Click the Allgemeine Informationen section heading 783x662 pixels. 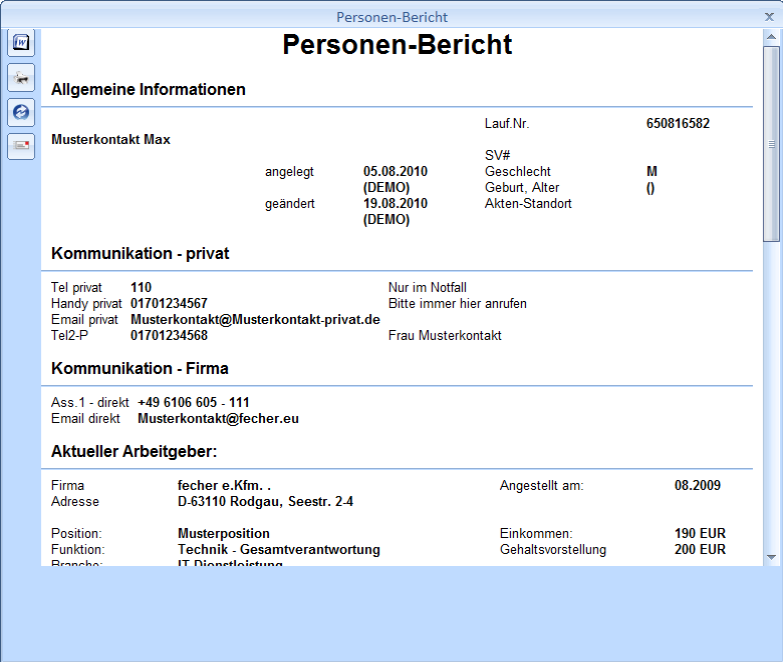(x=148, y=90)
